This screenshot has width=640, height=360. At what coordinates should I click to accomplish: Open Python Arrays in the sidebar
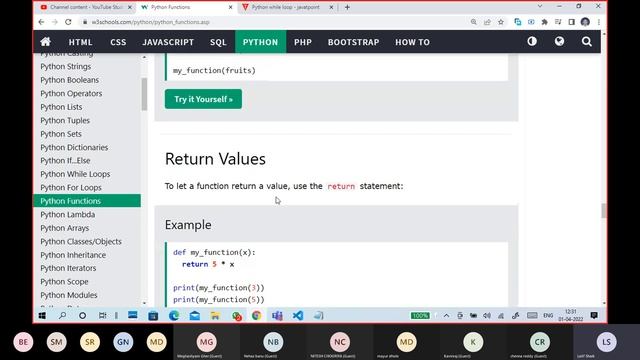[x=64, y=228]
